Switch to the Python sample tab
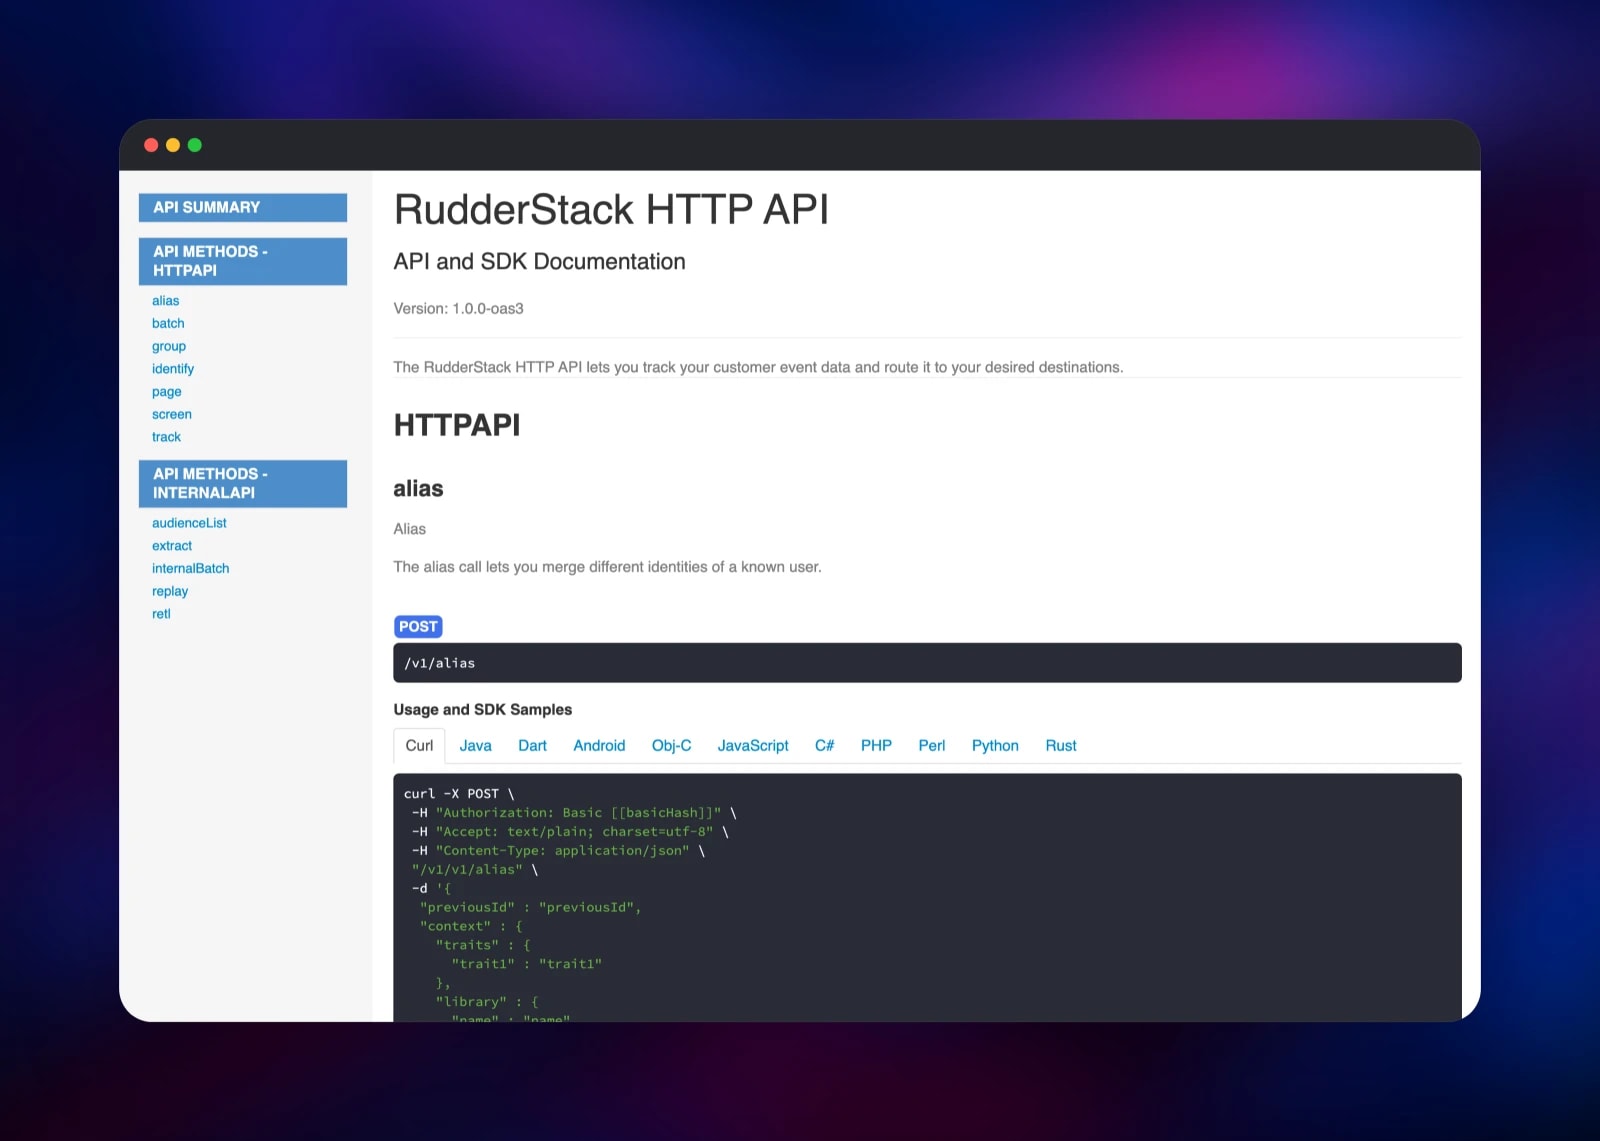This screenshot has width=1600, height=1141. (995, 746)
